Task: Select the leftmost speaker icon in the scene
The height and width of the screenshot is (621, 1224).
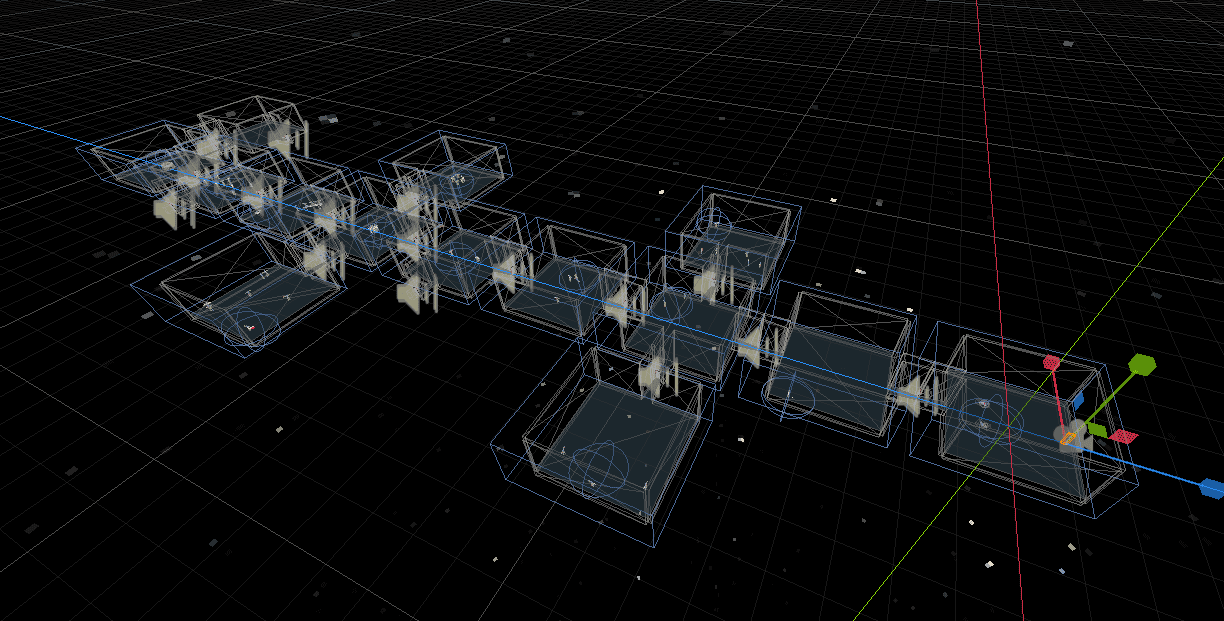Action: [x=165, y=210]
